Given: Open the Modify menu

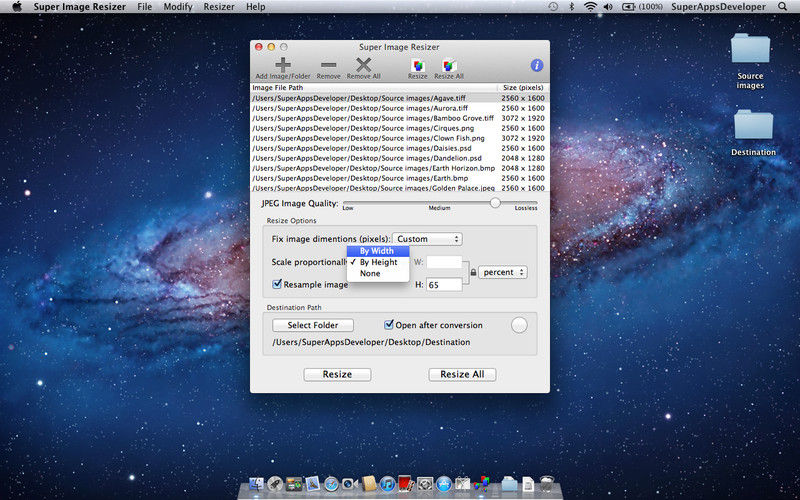Looking at the screenshot, I should click(x=178, y=7).
